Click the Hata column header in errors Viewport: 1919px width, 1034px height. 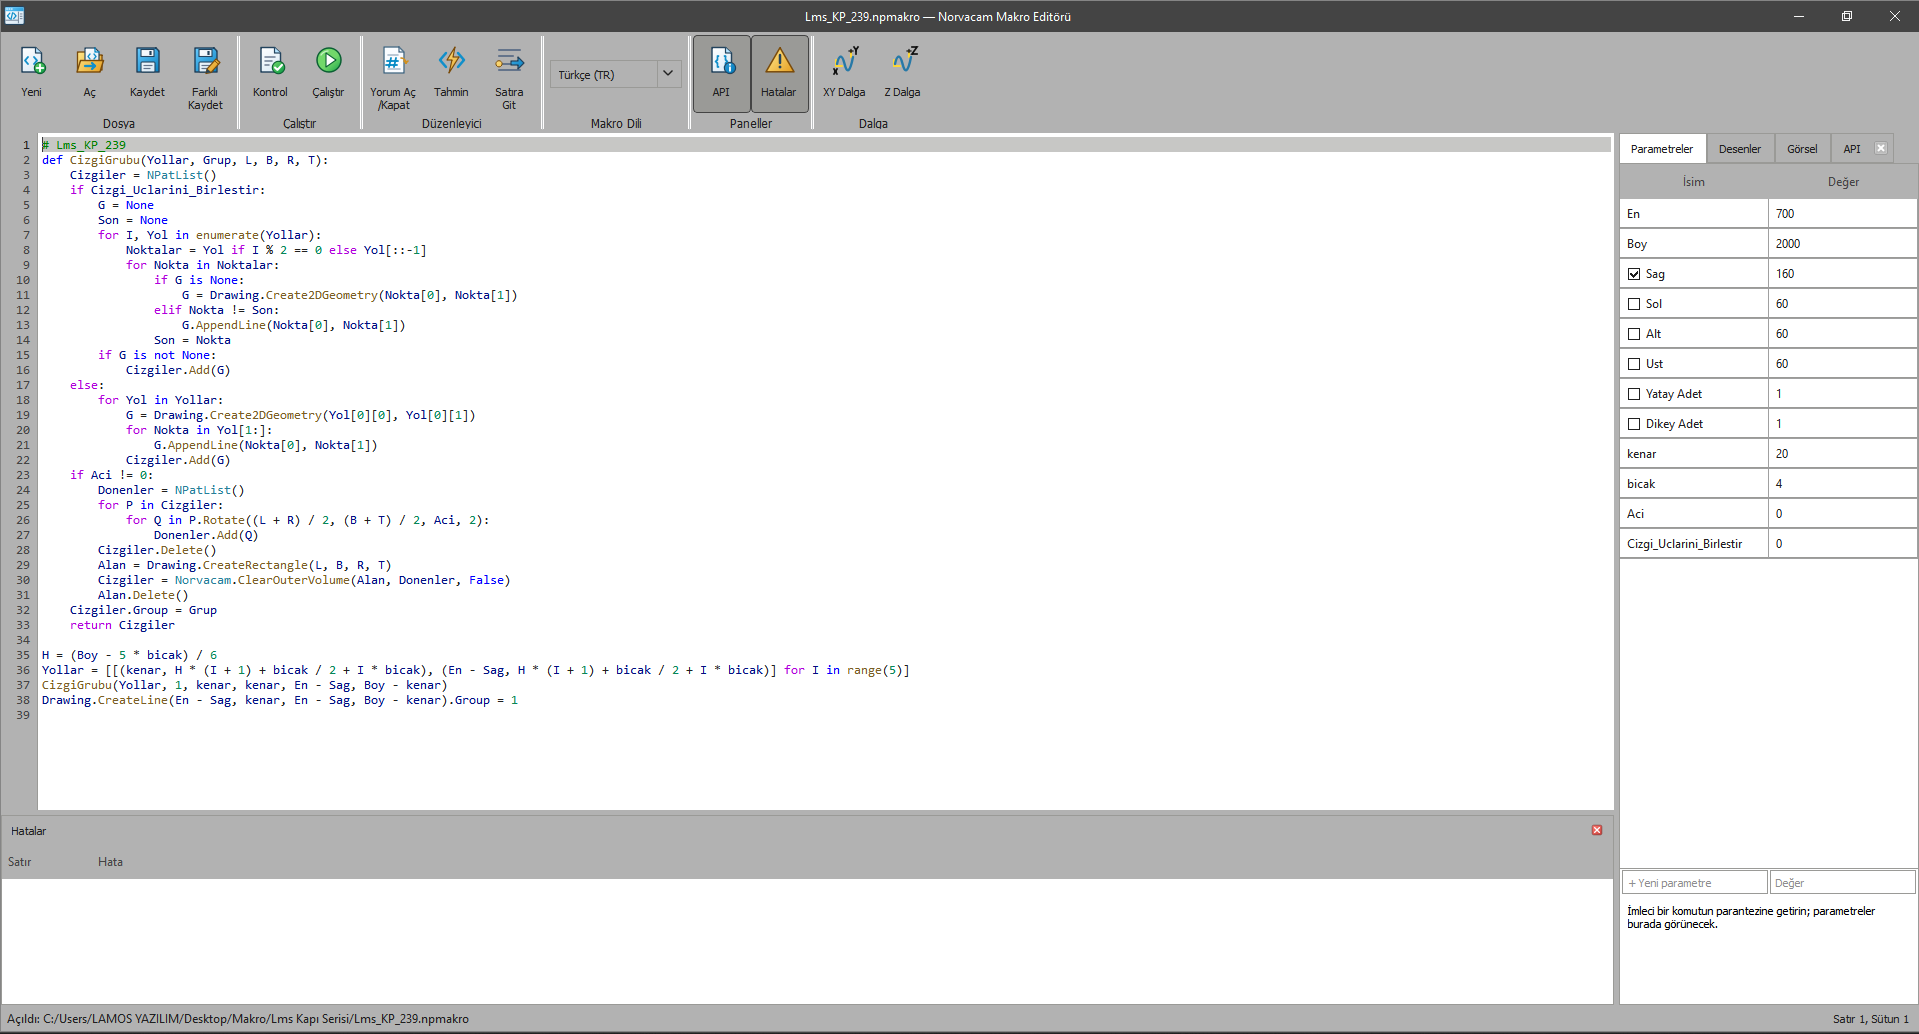tap(110, 862)
